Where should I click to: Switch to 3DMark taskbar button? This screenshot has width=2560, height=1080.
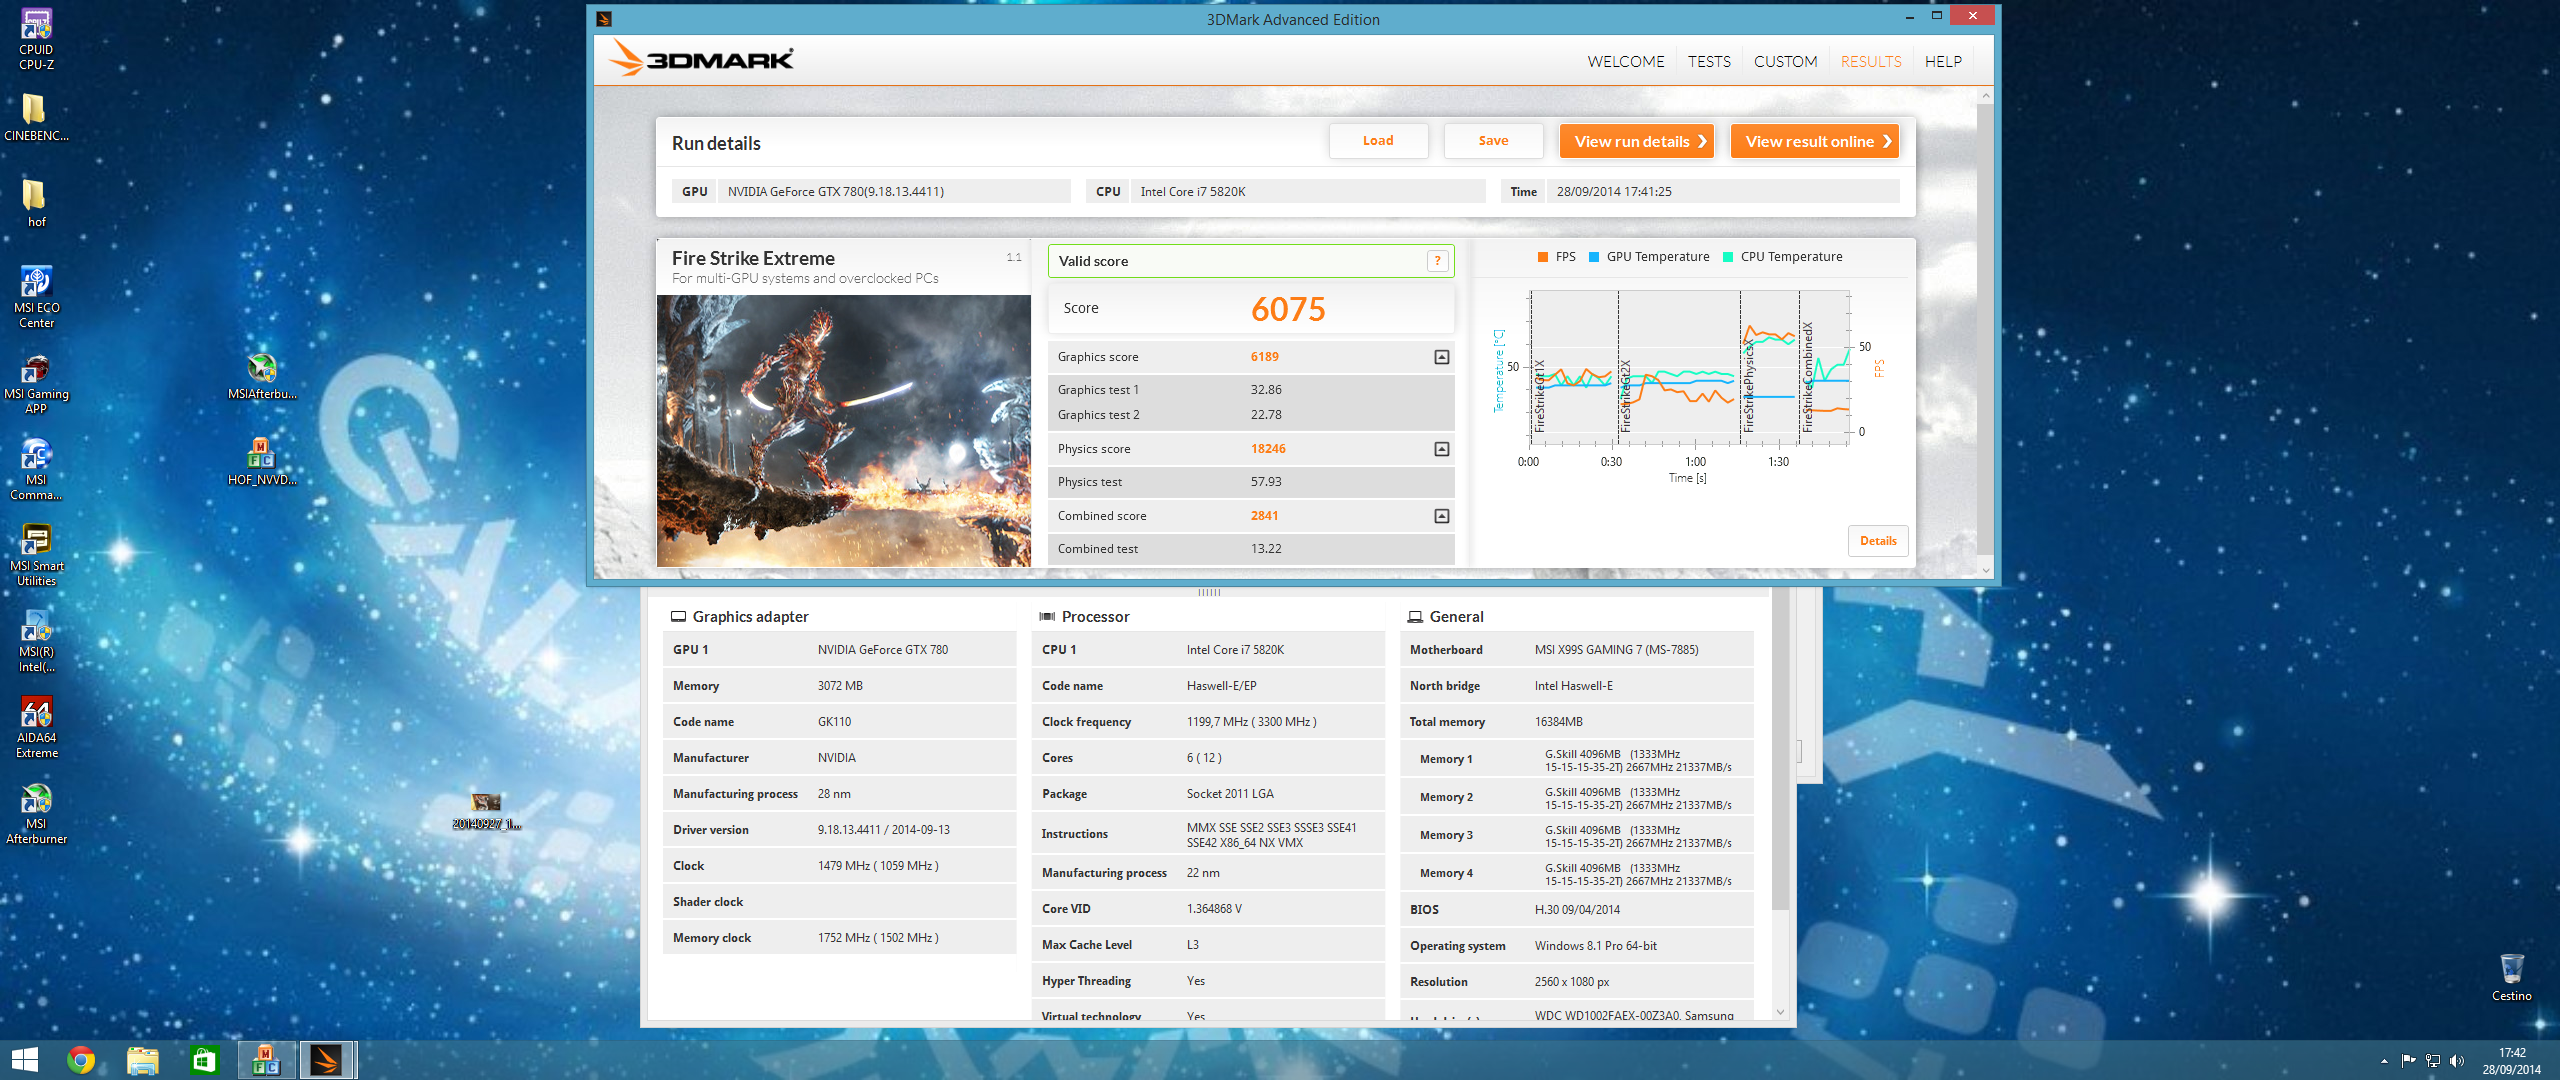click(327, 1060)
